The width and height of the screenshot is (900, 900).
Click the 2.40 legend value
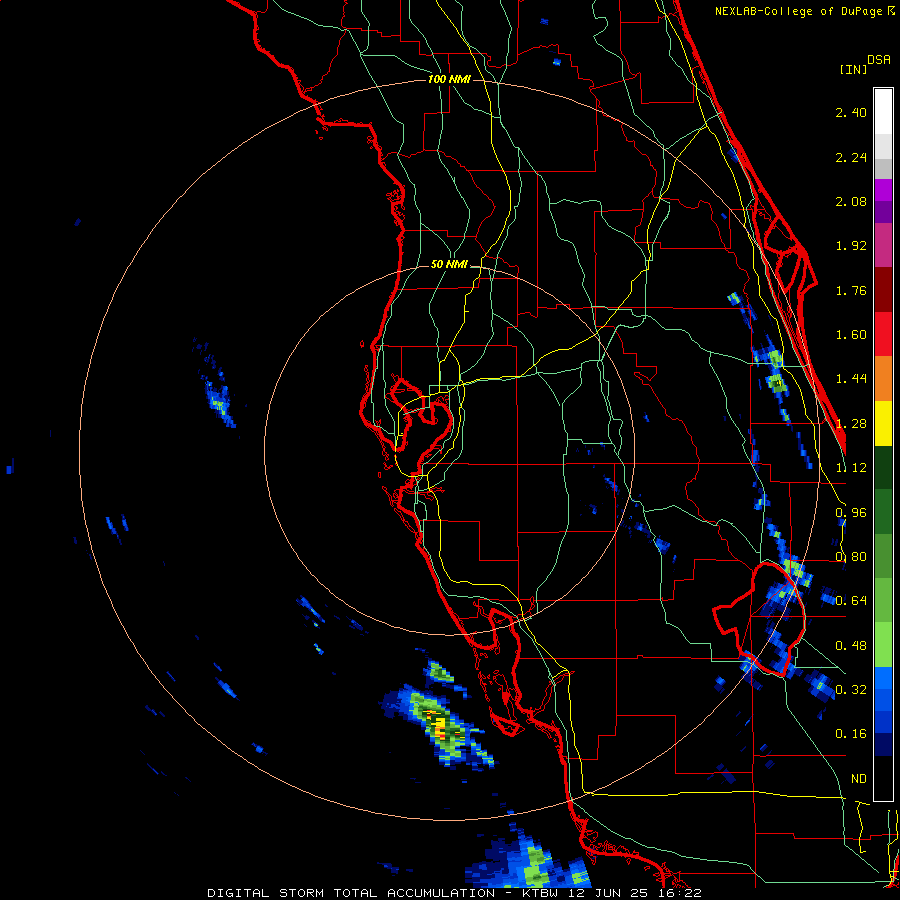(851, 112)
